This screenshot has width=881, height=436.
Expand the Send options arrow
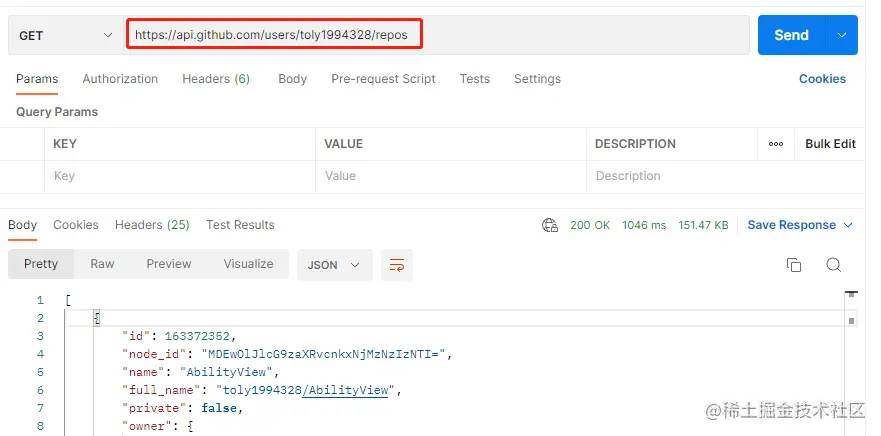point(842,35)
